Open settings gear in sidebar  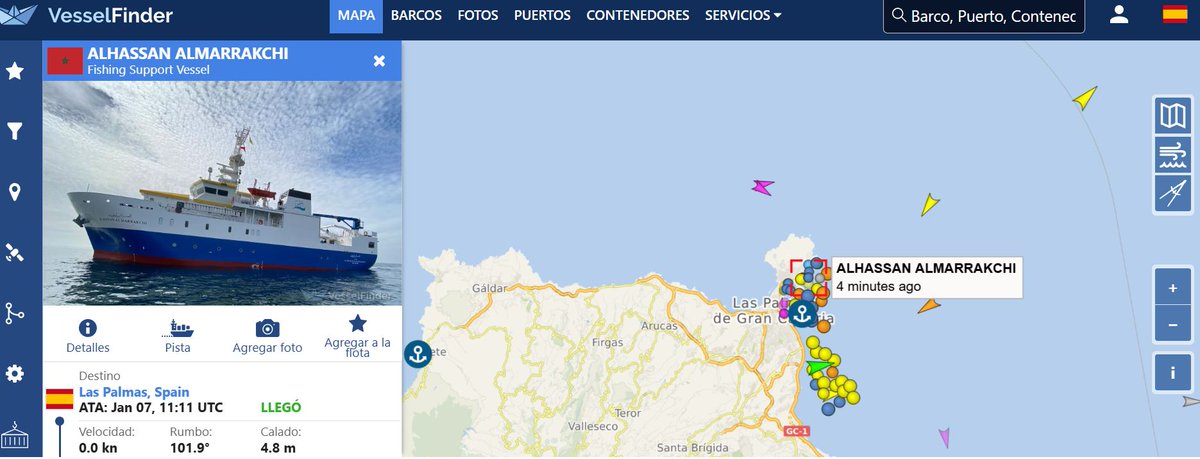pos(15,374)
